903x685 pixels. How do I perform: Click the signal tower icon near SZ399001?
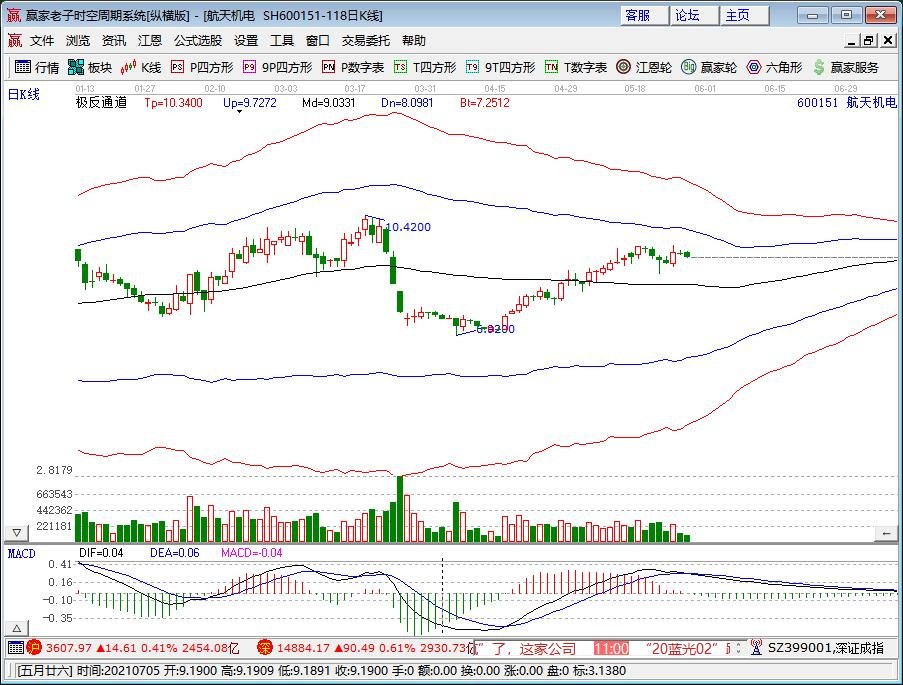point(757,648)
